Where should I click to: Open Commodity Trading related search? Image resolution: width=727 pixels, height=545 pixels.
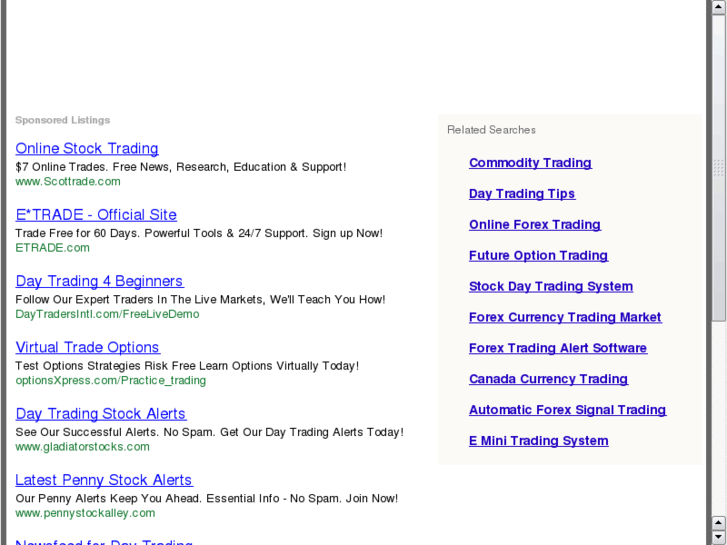tap(530, 163)
